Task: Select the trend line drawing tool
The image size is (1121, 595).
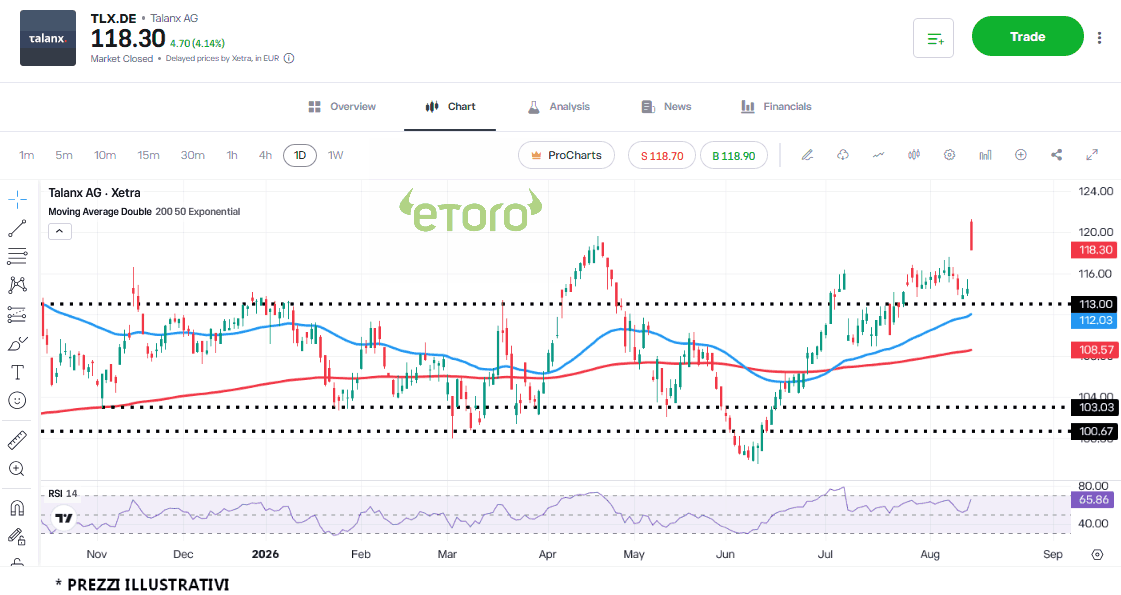Action: [17, 228]
